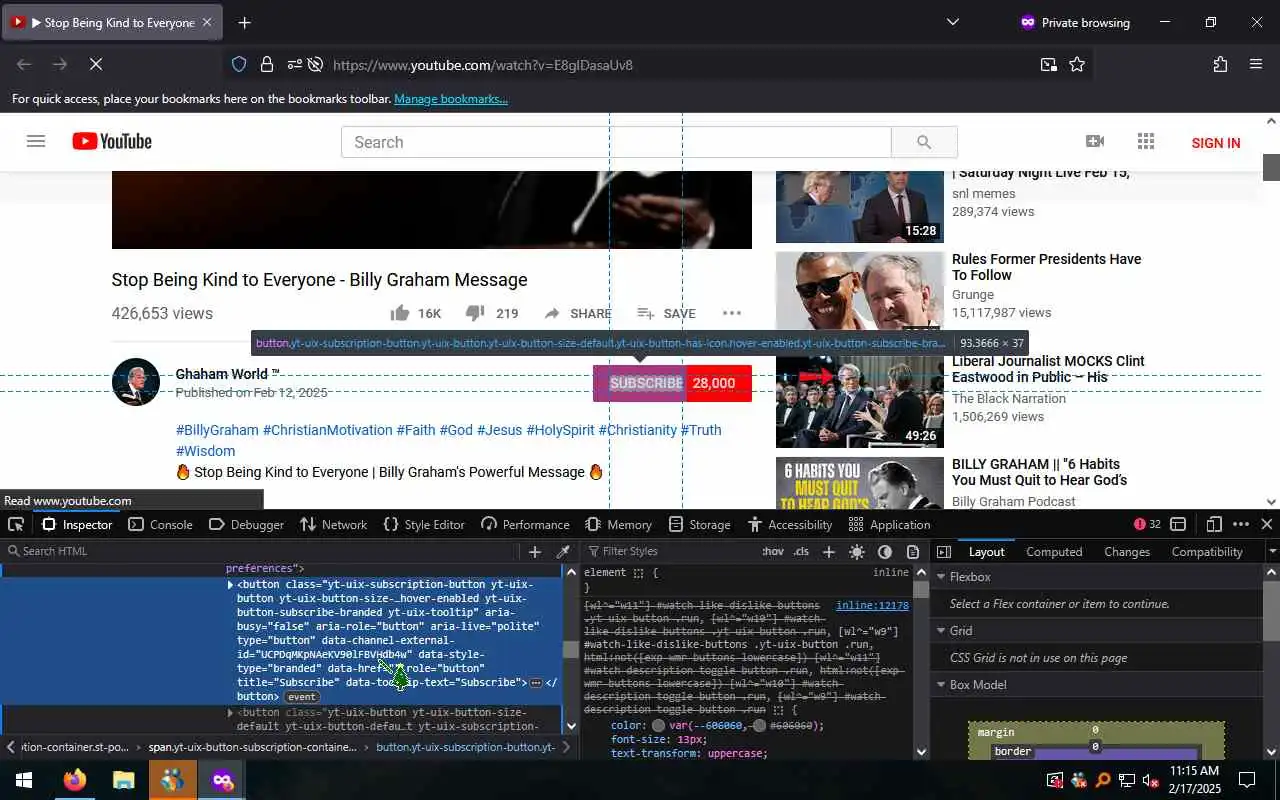Screen dimensions: 1280x800
Task: Open a new browser tab
Action: click(x=244, y=22)
